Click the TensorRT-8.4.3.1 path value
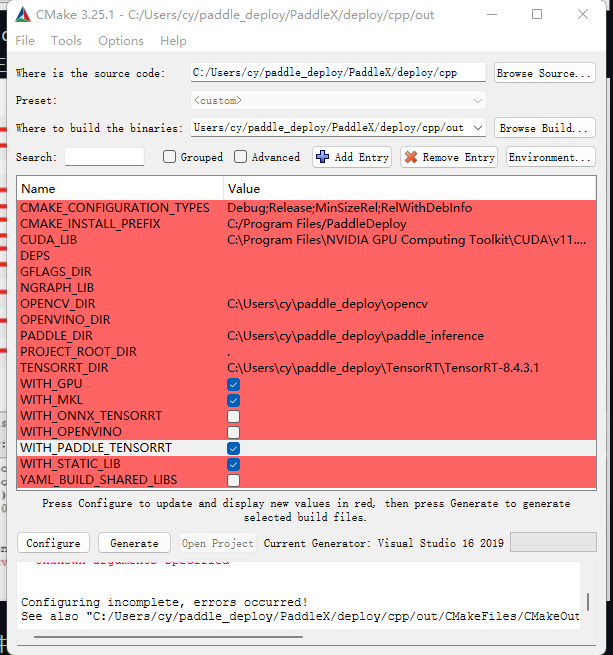The image size is (613, 655). click(383, 368)
